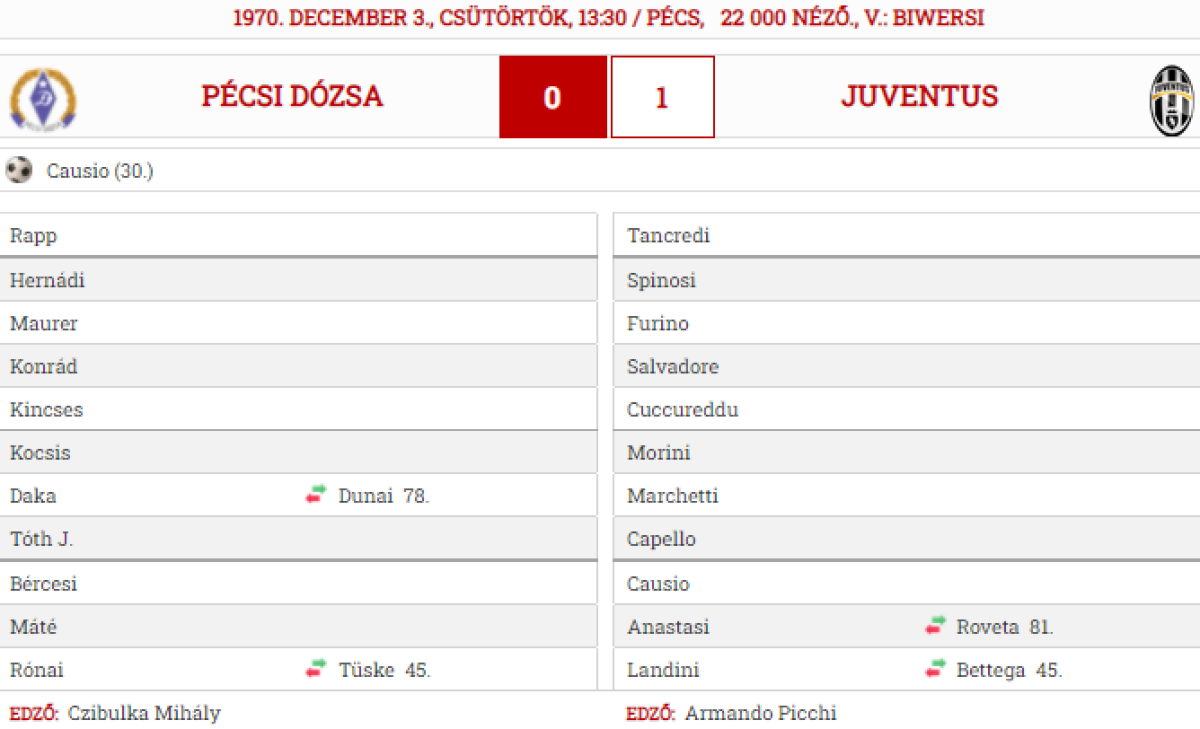Click the red home score box
Image resolution: width=1200 pixels, height=729 pixels.
pos(553,97)
